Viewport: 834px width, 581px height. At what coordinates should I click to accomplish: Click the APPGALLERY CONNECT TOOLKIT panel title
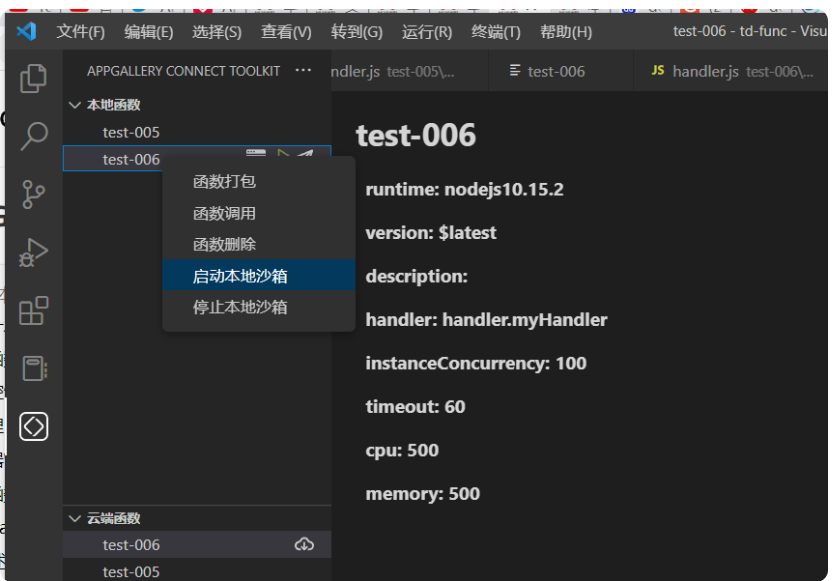pyautogui.click(x=184, y=71)
